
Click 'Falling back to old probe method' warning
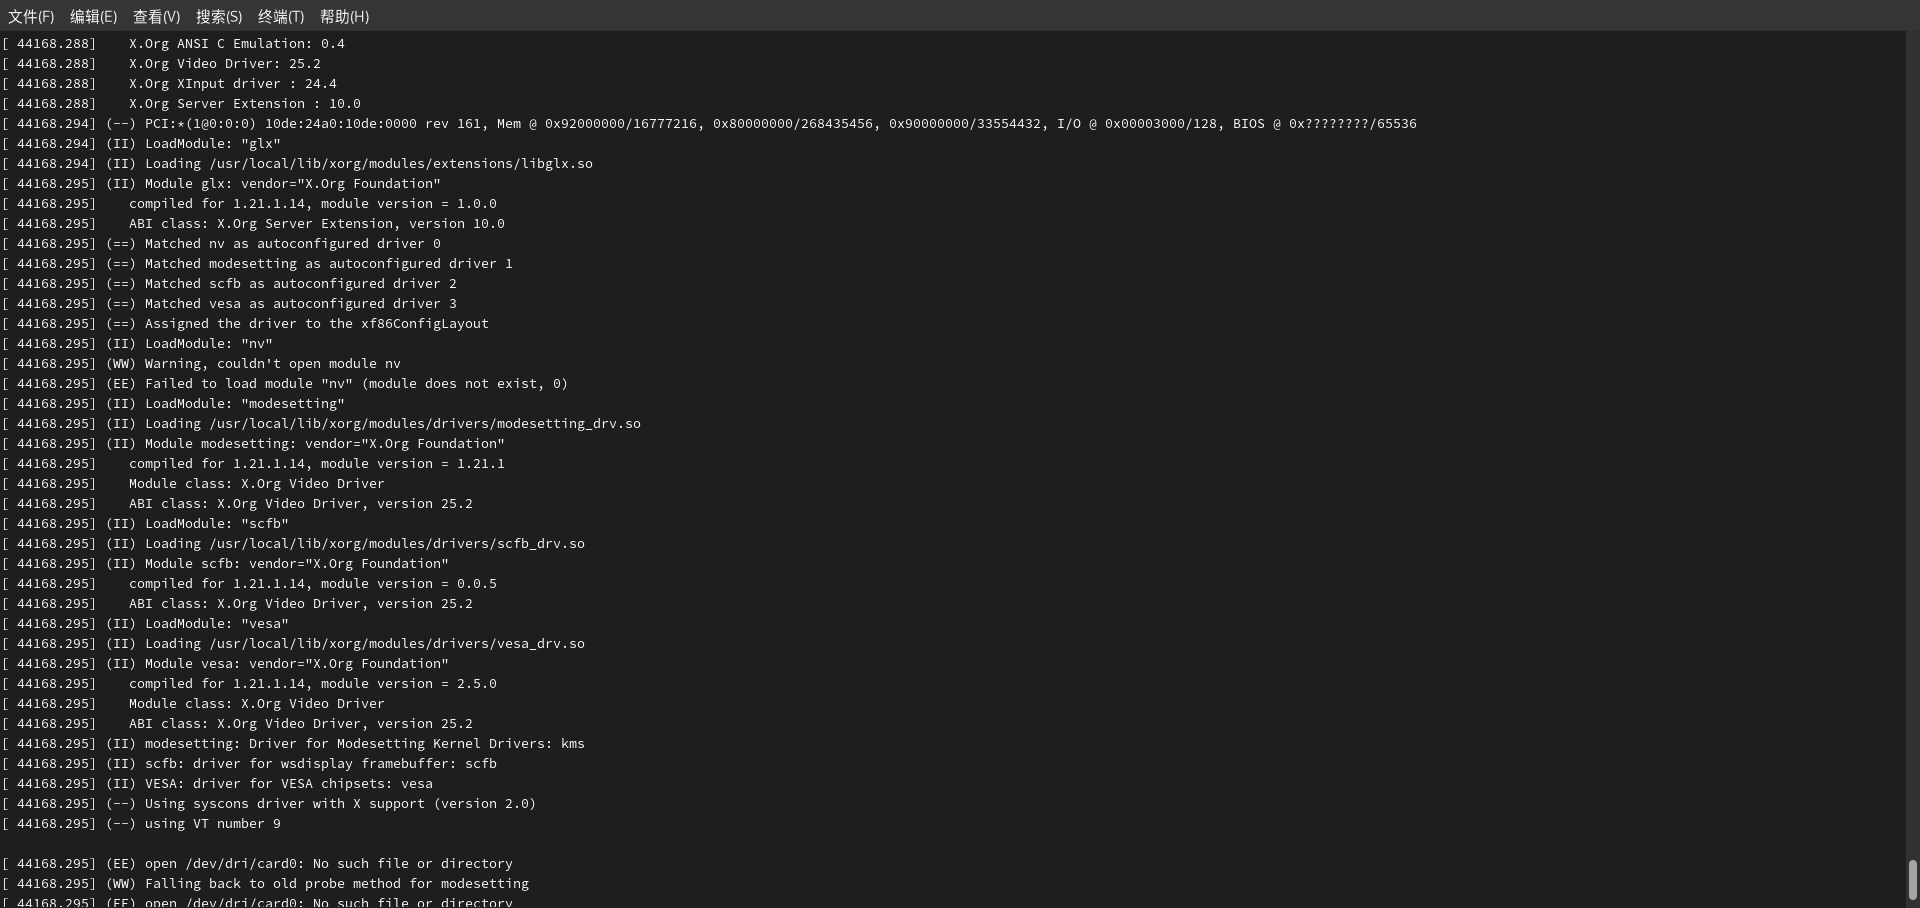tap(336, 884)
